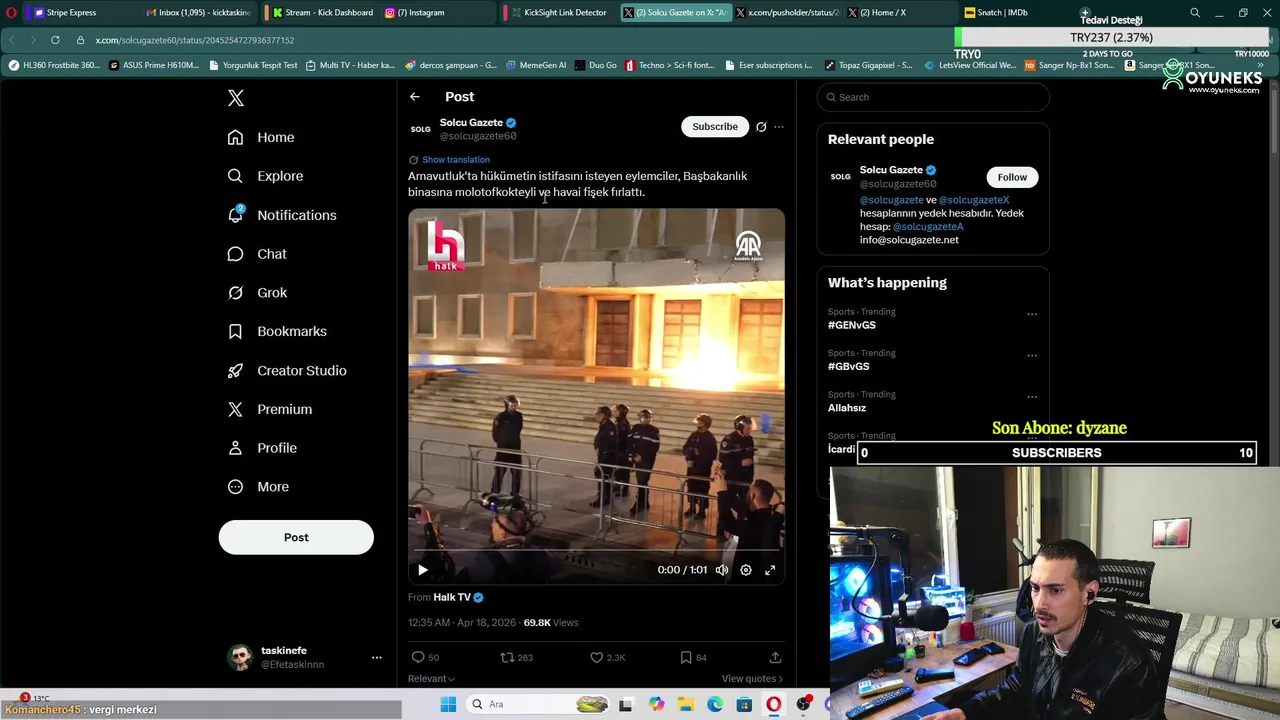1280x720 pixels.
Task: Open Notifications in the sidebar
Action: coord(282,215)
